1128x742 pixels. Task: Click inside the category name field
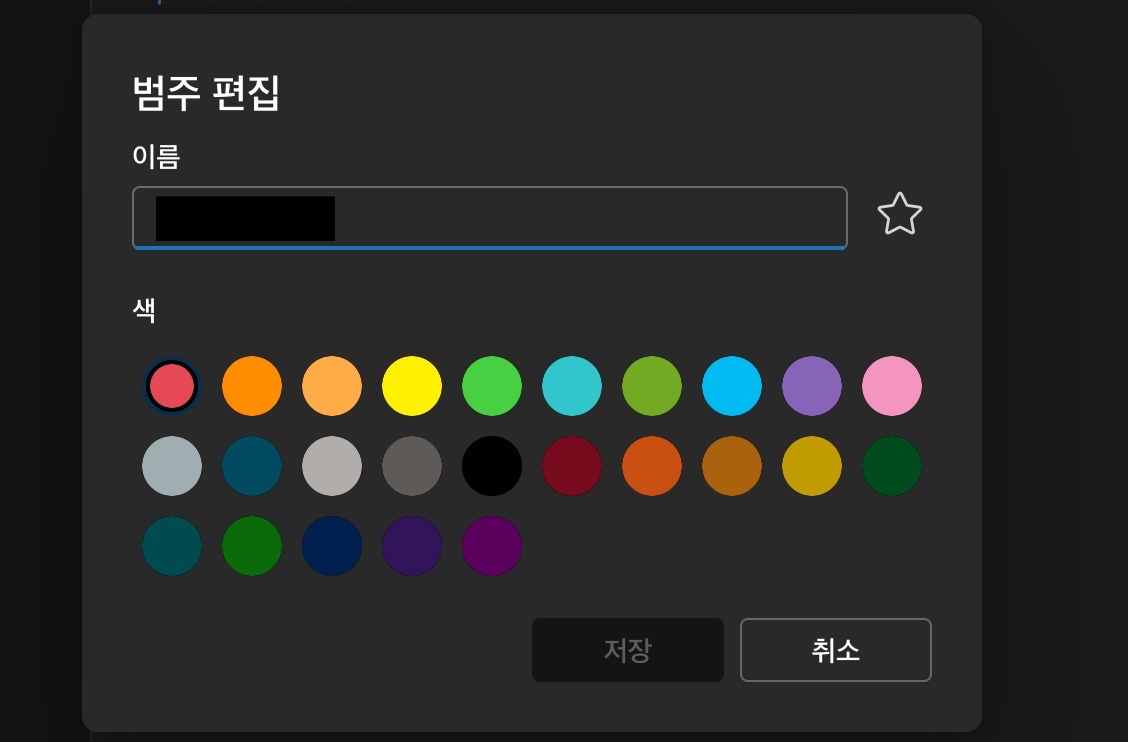click(489, 217)
